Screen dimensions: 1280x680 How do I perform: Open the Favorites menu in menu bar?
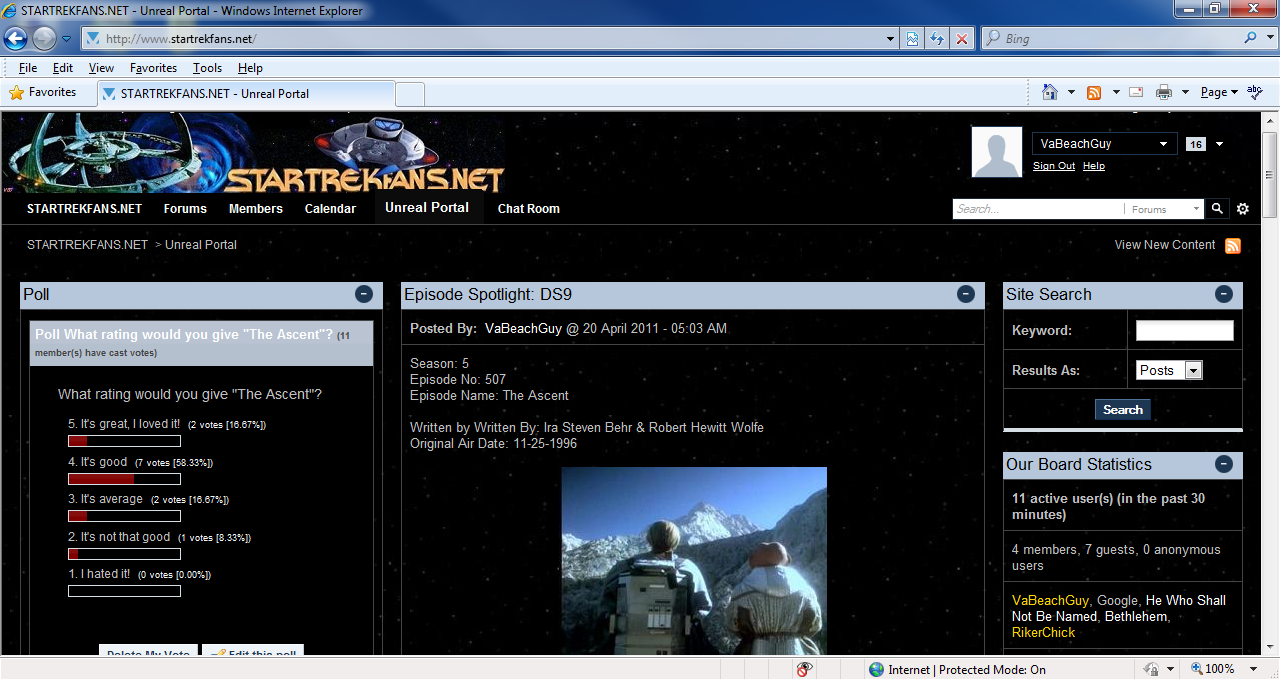tap(153, 68)
